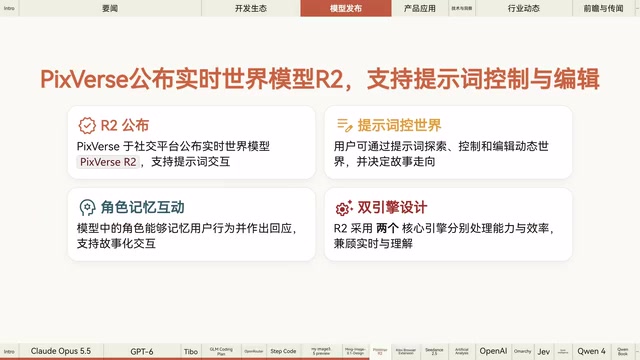Click the text 并决定故事走向
The image size is (640, 360).
pos(396,162)
